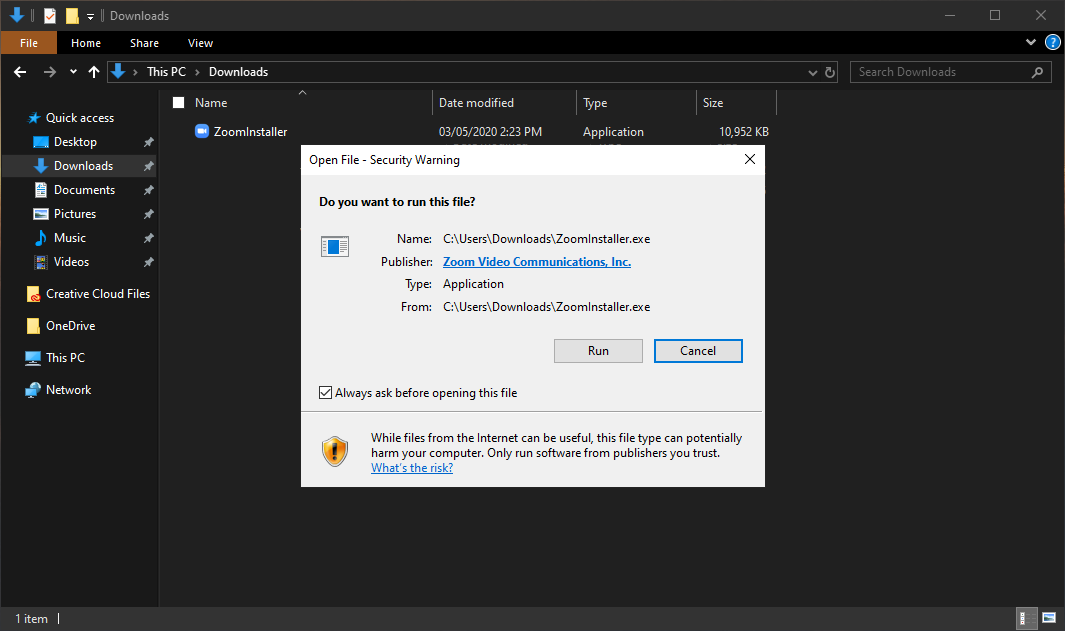Open the Share ribbon tab
This screenshot has width=1065, height=631.
[144, 43]
